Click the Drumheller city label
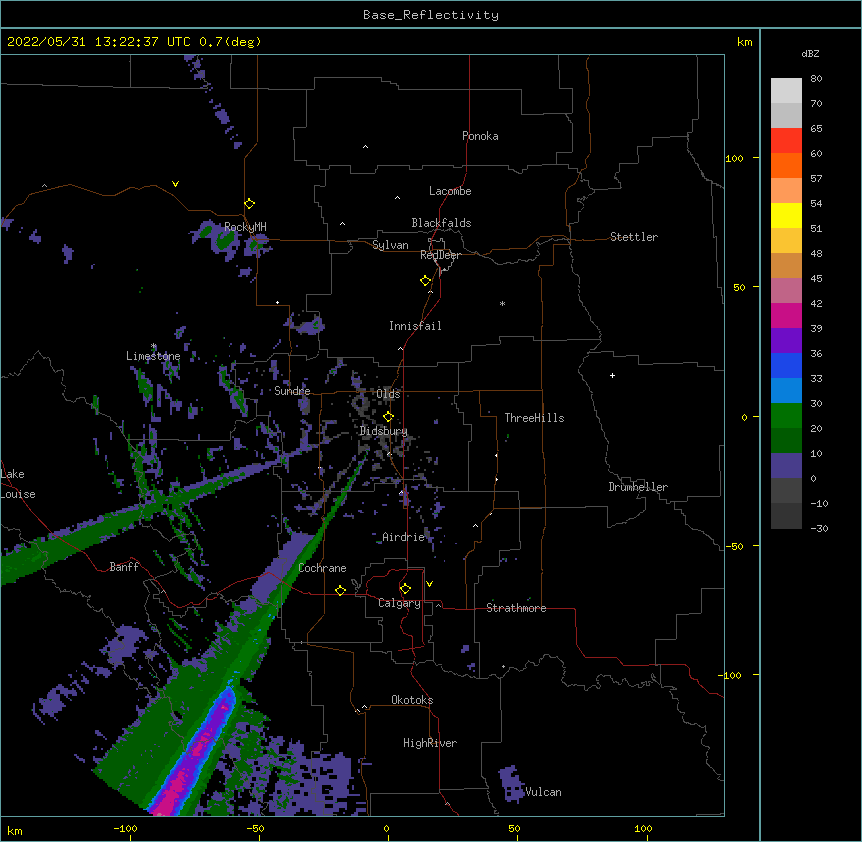 point(638,487)
